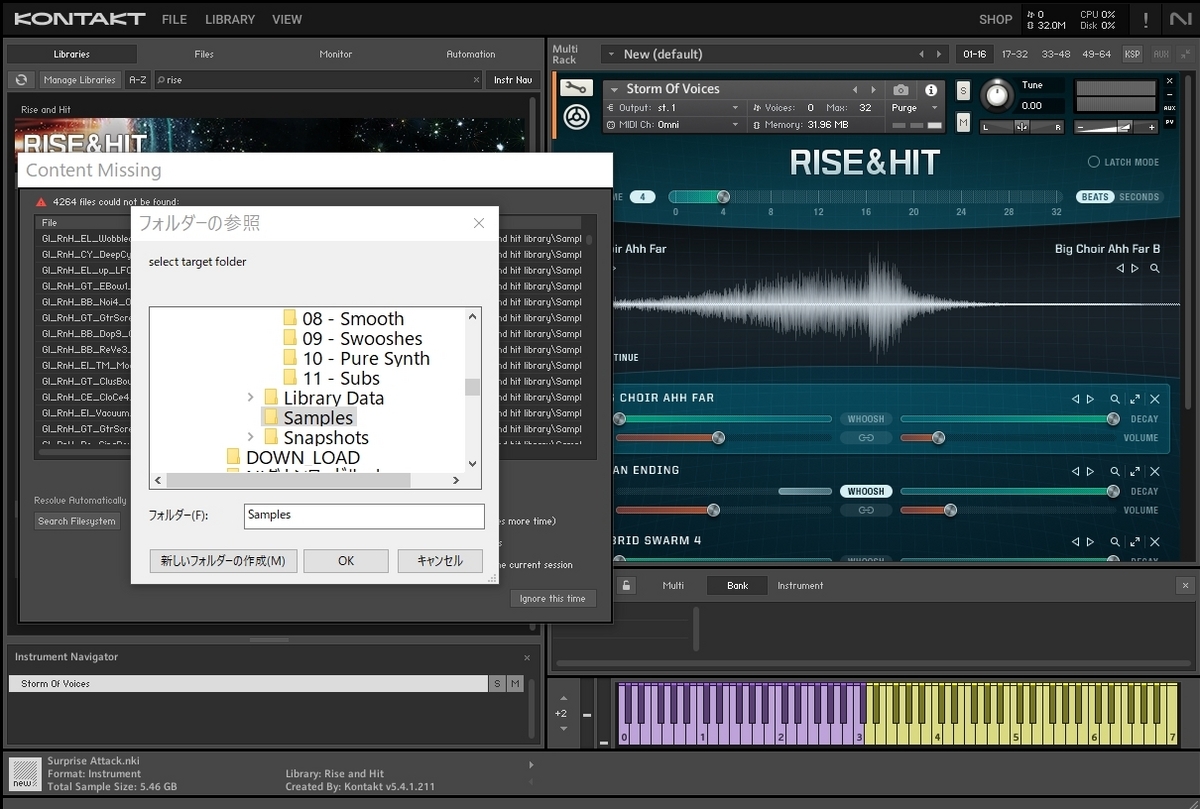Viewport: 1200px width, 809px height.
Task: Open the multi preset New (default) dropdown
Action: click(610, 54)
